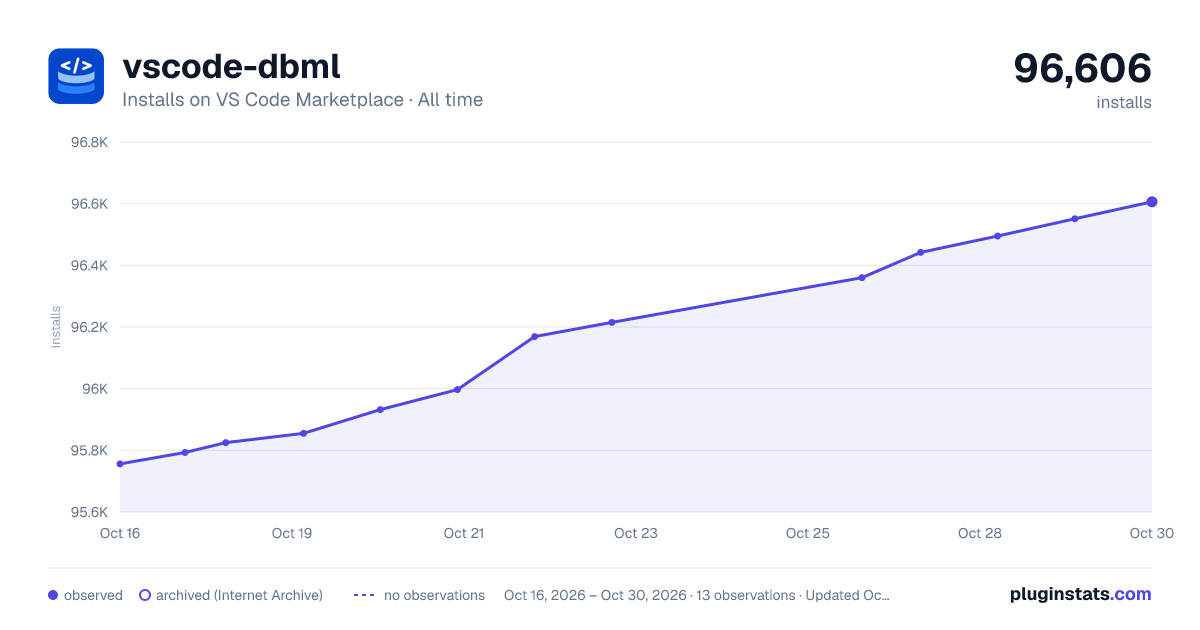The width and height of the screenshot is (1200, 630).
Task: Click the Oct 25 x-axis label
Action: (x=808, y=533)
